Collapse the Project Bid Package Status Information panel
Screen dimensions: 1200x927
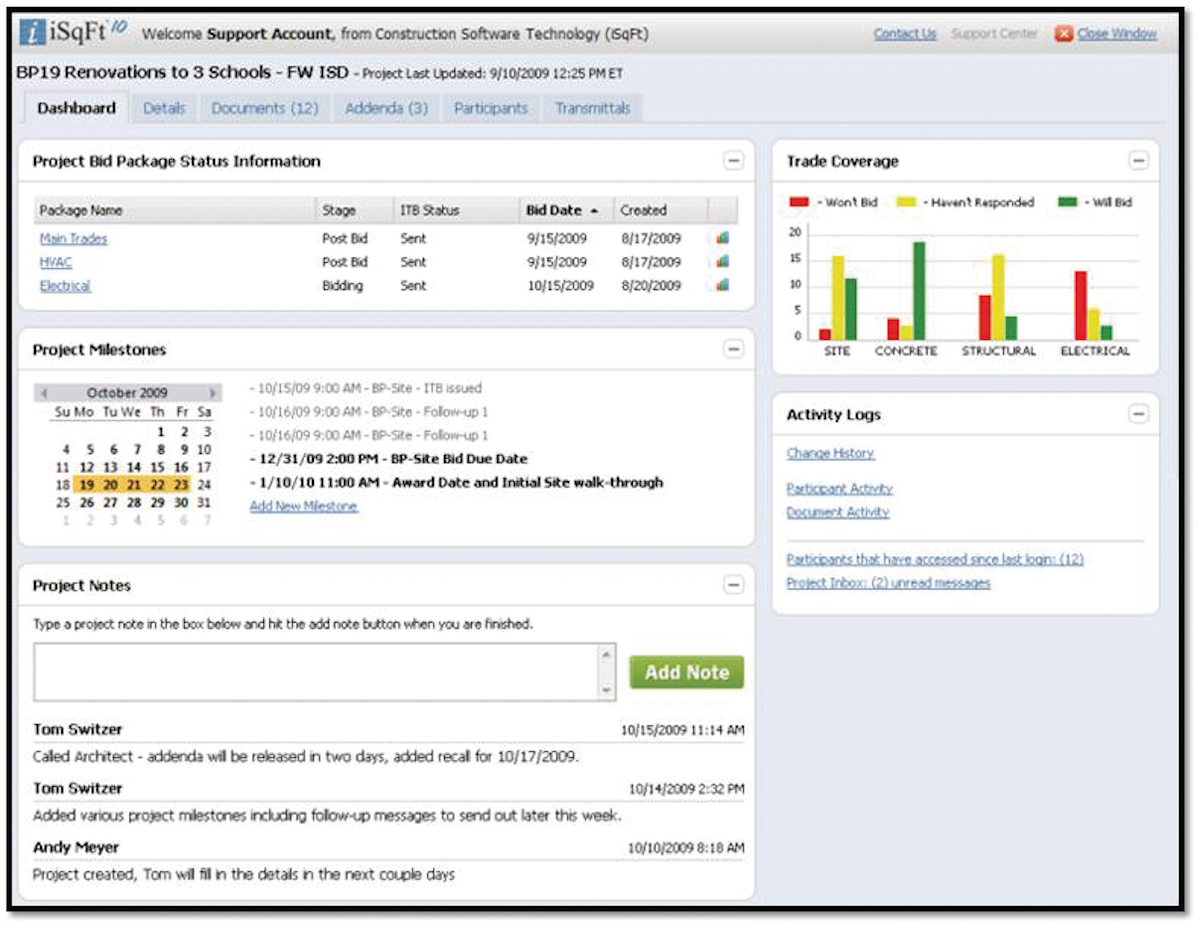tap(735, 160)
